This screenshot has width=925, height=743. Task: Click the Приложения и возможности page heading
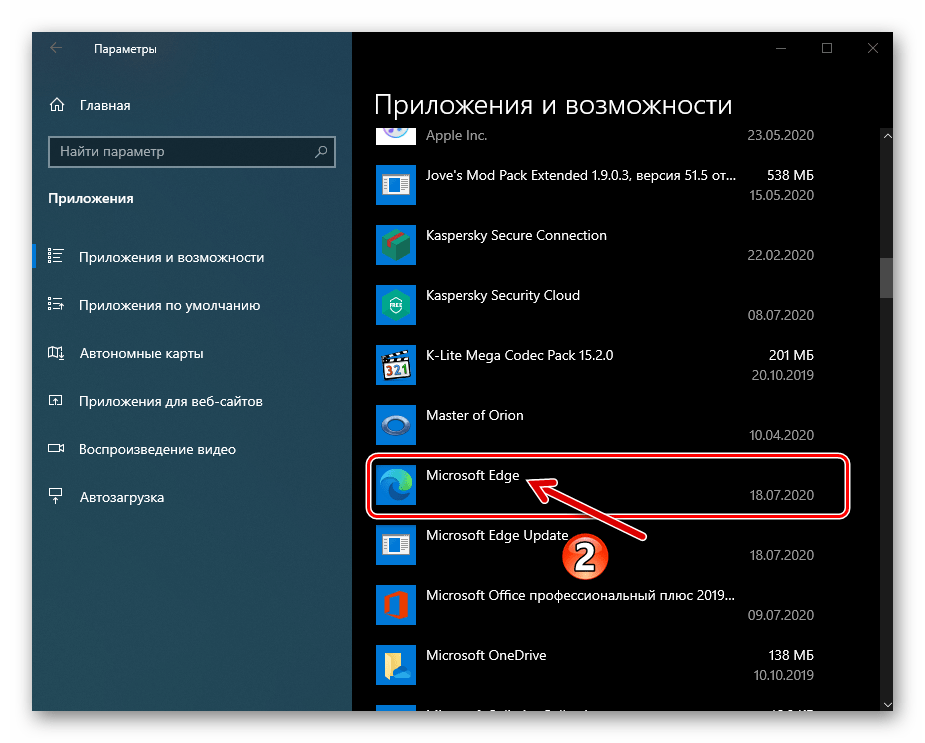click(553, 106)
